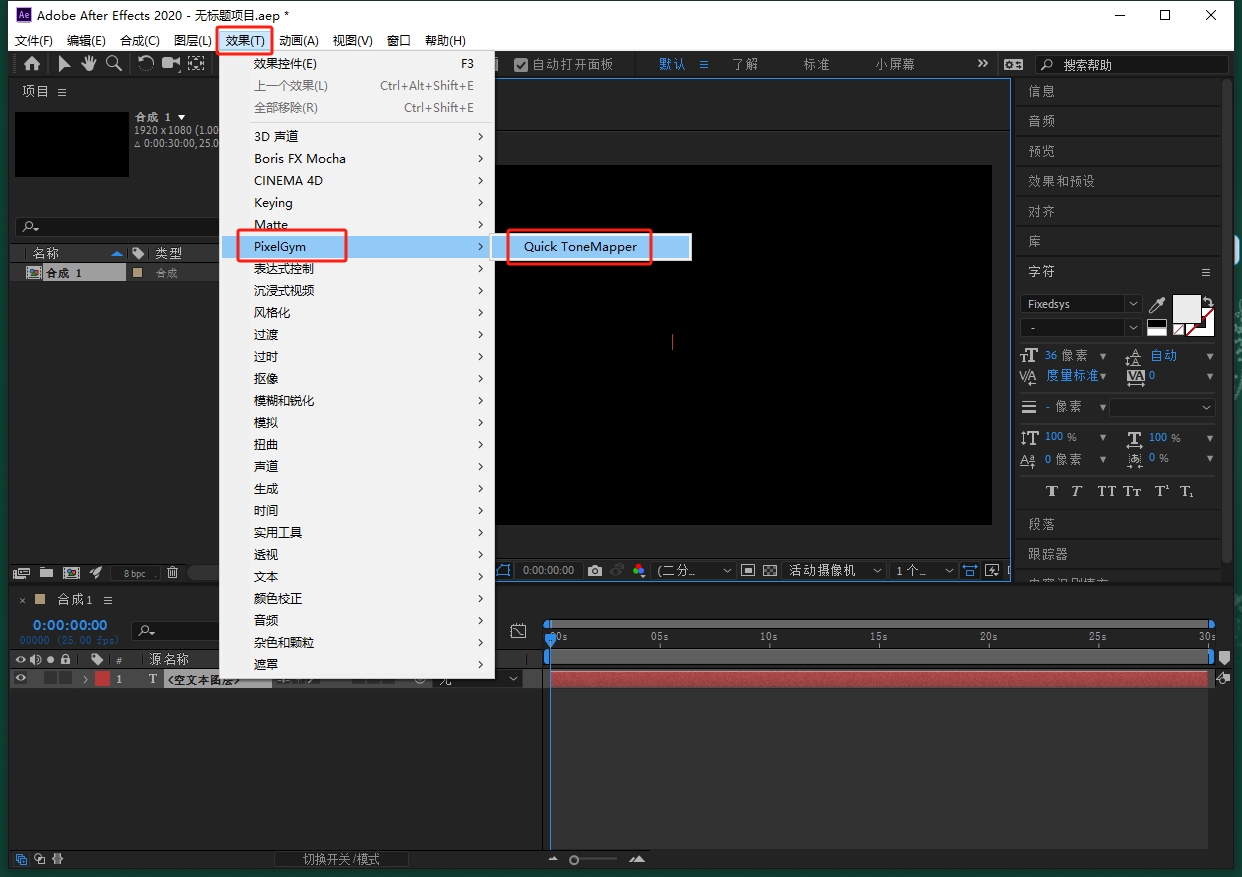Click the Faux Bold T button
The width and height of the screenshot is (1242, 877).
click(x=1052, y=491)
